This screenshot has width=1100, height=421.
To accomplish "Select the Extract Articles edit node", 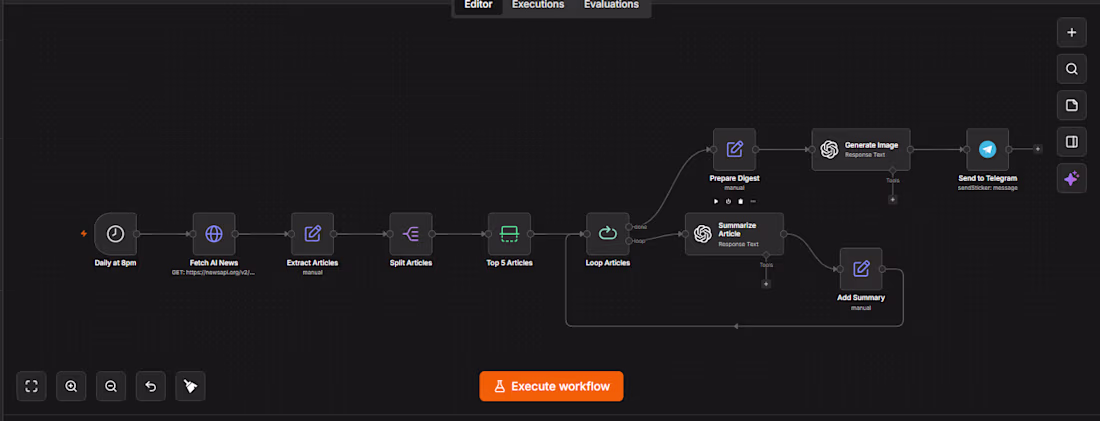I will (312, 234).
